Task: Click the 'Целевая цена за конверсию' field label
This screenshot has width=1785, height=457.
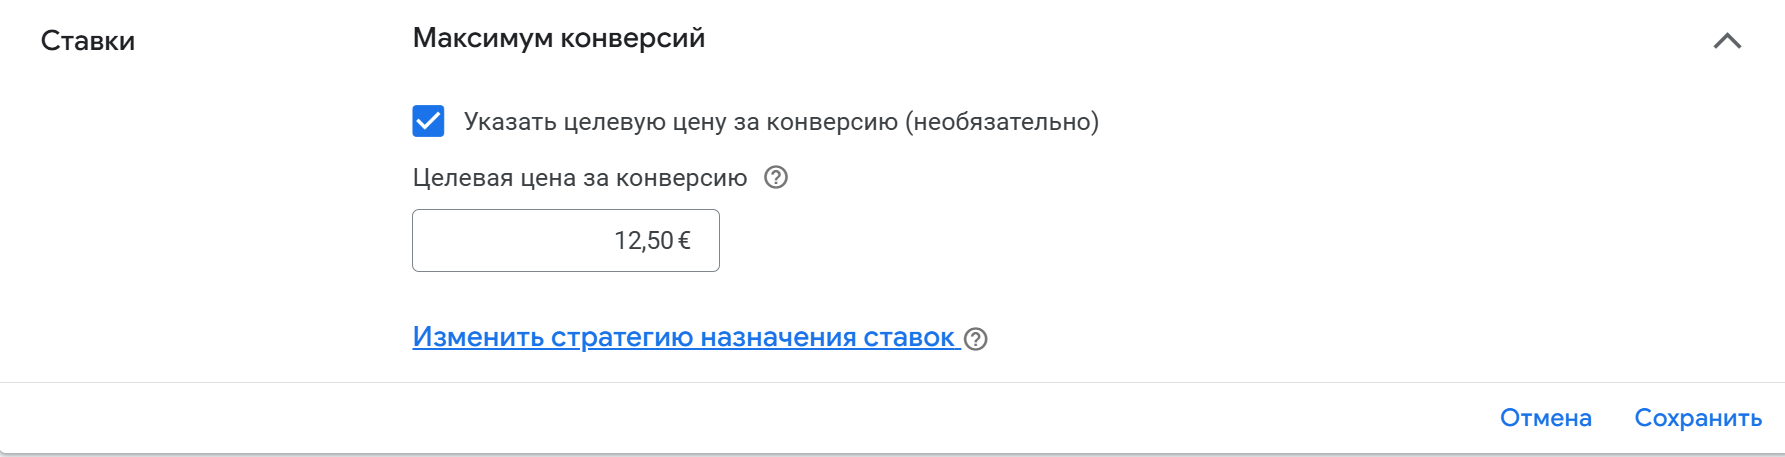Action: (x=579, y=178)
